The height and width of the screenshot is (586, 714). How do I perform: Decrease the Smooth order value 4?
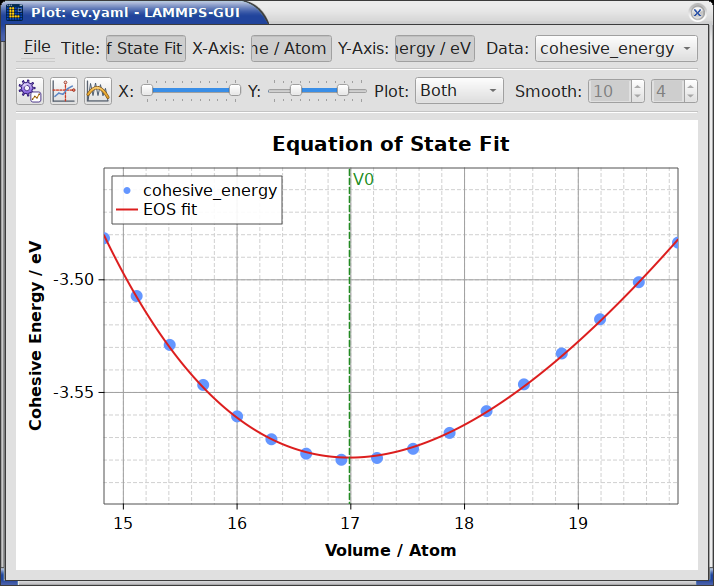(690, 96)
